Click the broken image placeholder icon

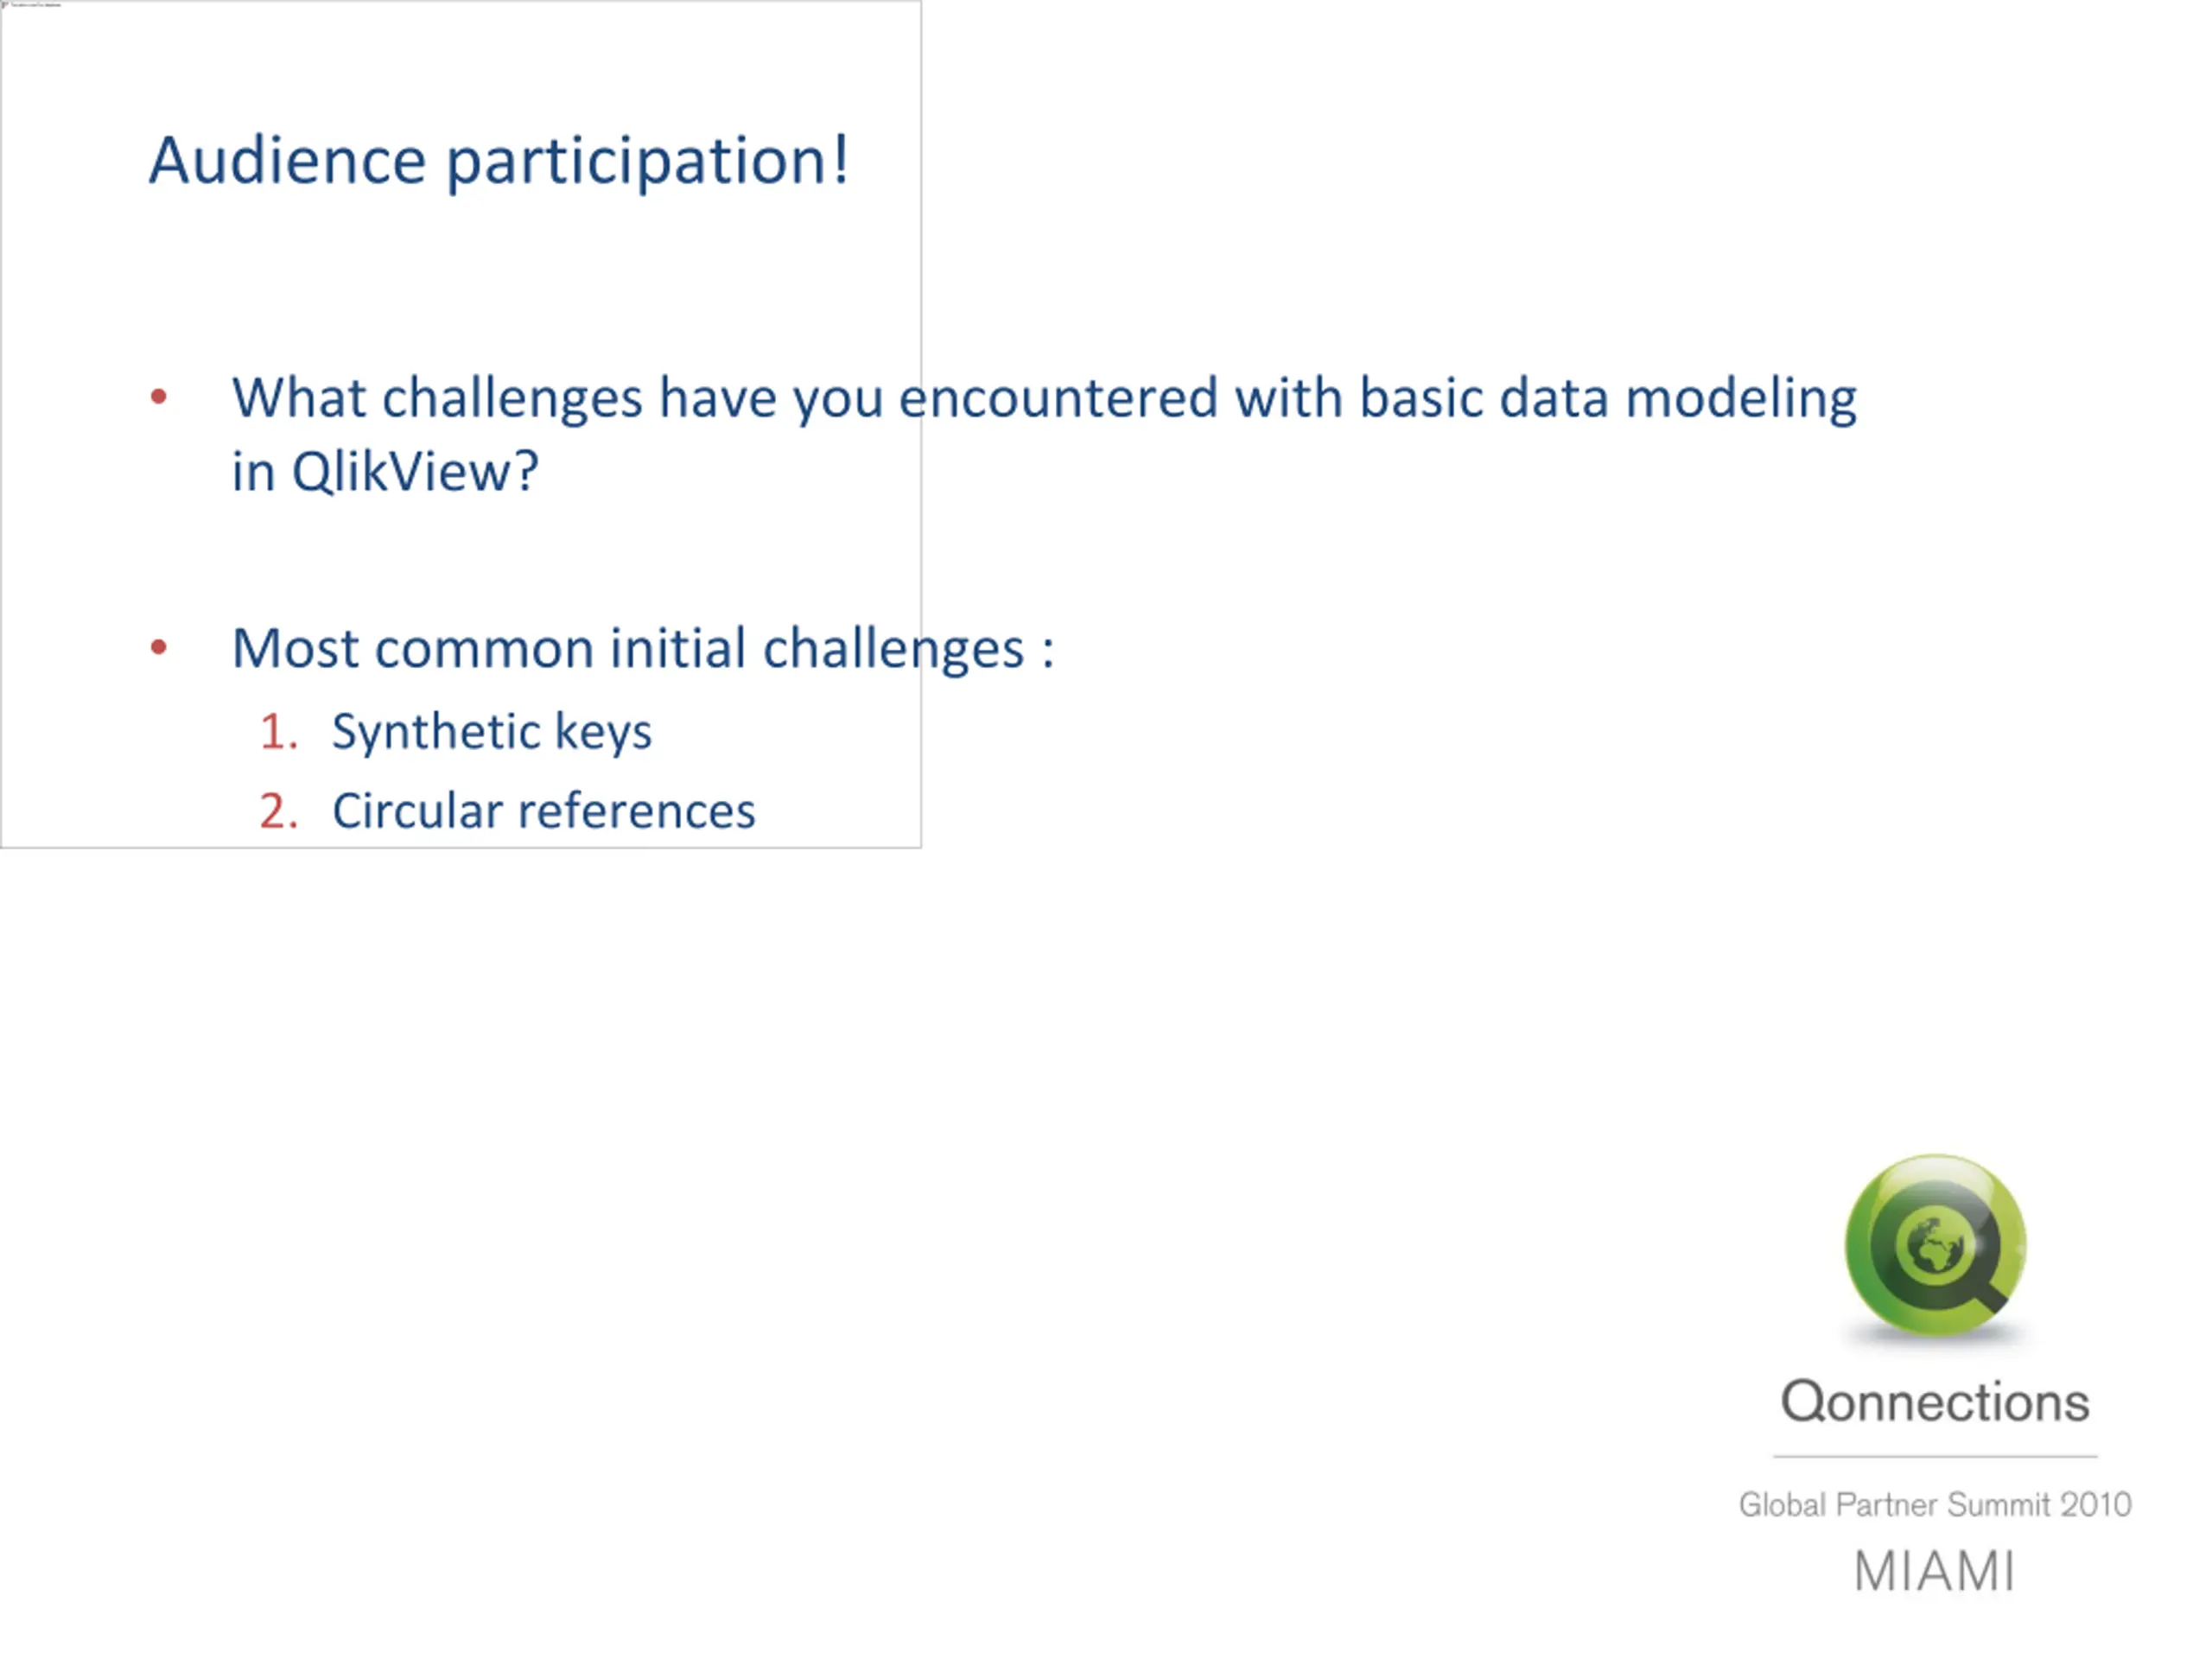click(5, 5)
